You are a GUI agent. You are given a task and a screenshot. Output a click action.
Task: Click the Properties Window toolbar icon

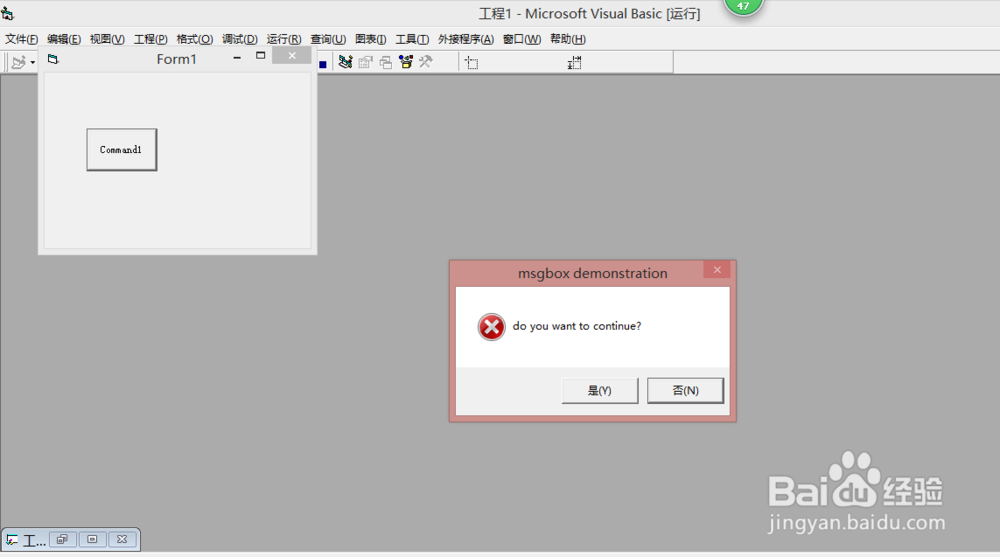365,62
